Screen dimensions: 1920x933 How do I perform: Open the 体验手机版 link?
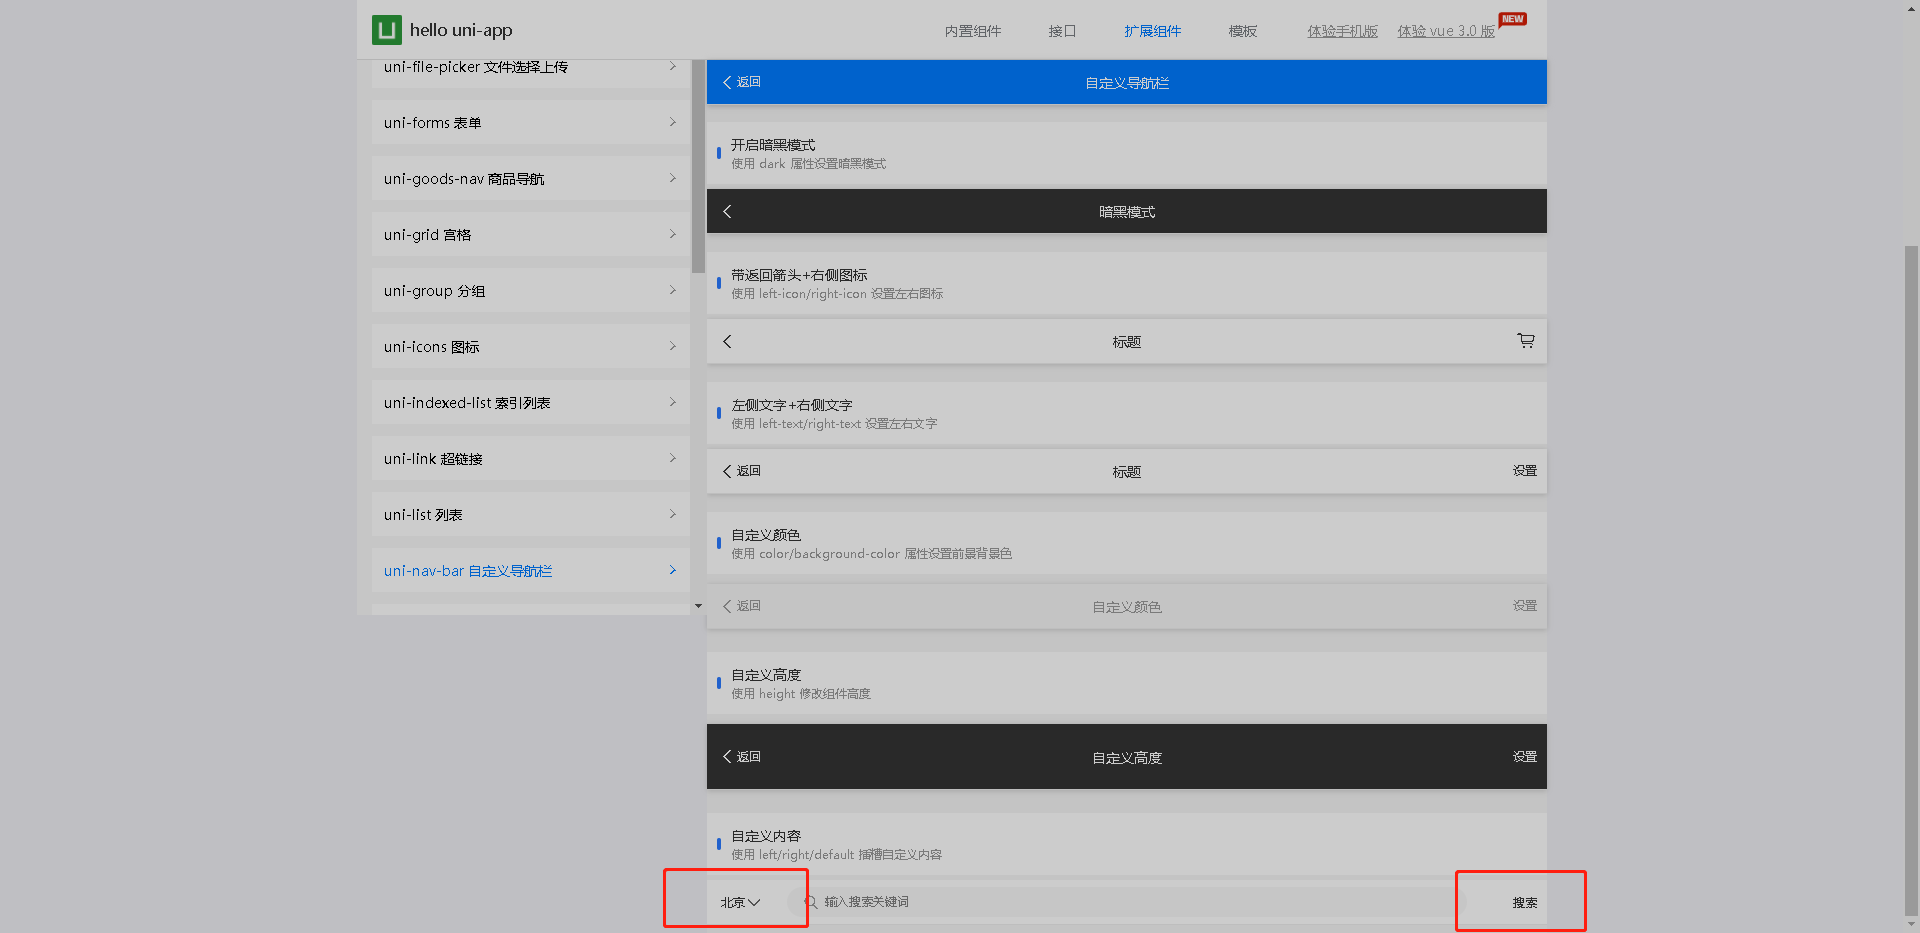click(x=1342, y=31)
